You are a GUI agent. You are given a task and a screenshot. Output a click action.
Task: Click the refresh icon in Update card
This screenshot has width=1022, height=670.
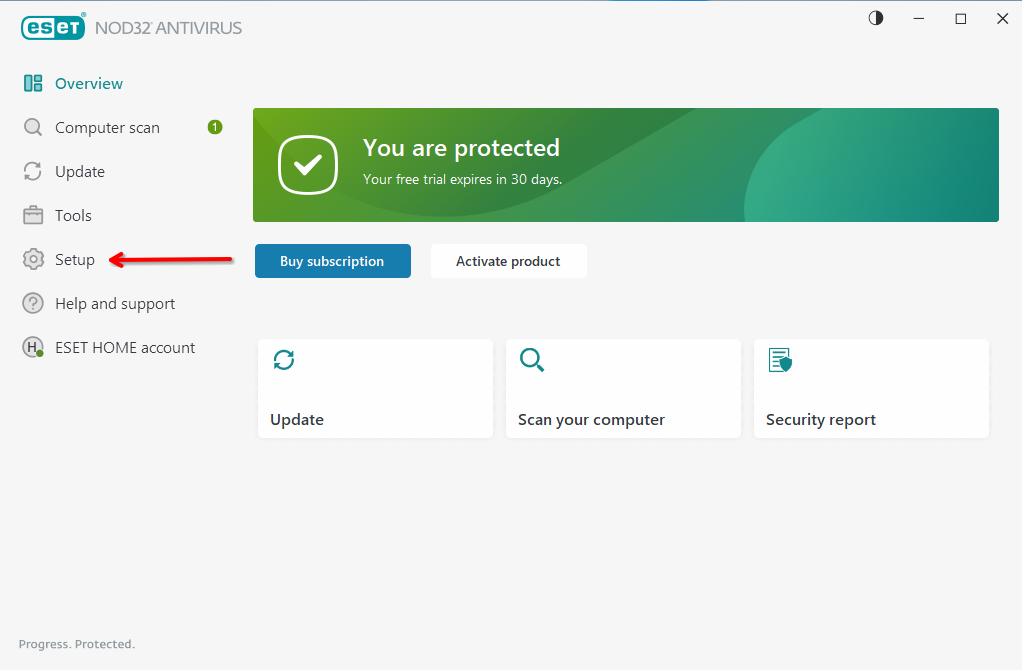[284, 360]
